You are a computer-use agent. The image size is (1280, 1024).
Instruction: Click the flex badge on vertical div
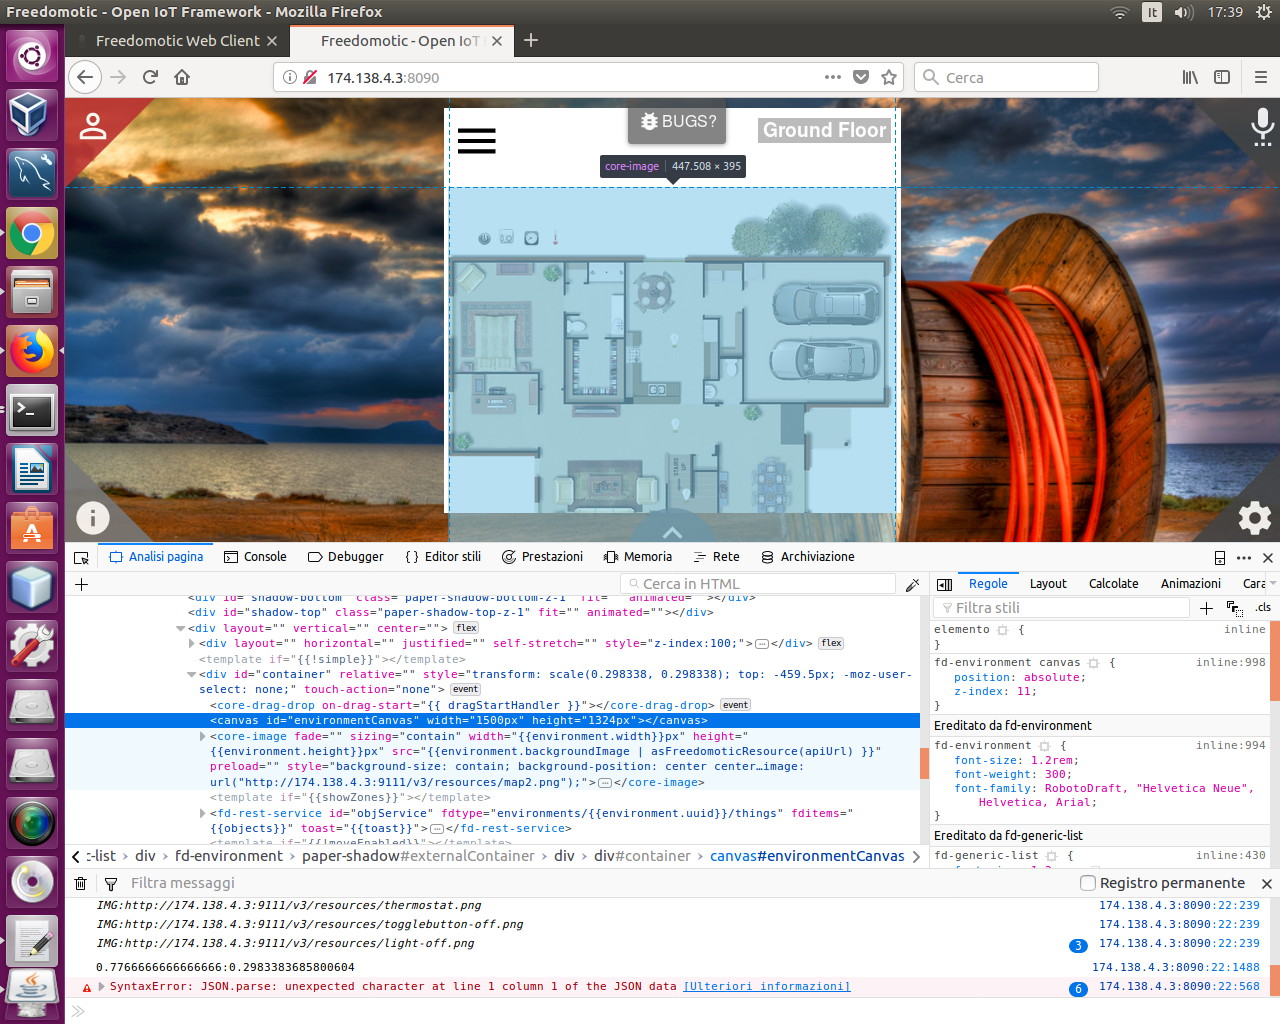(466, 628)
